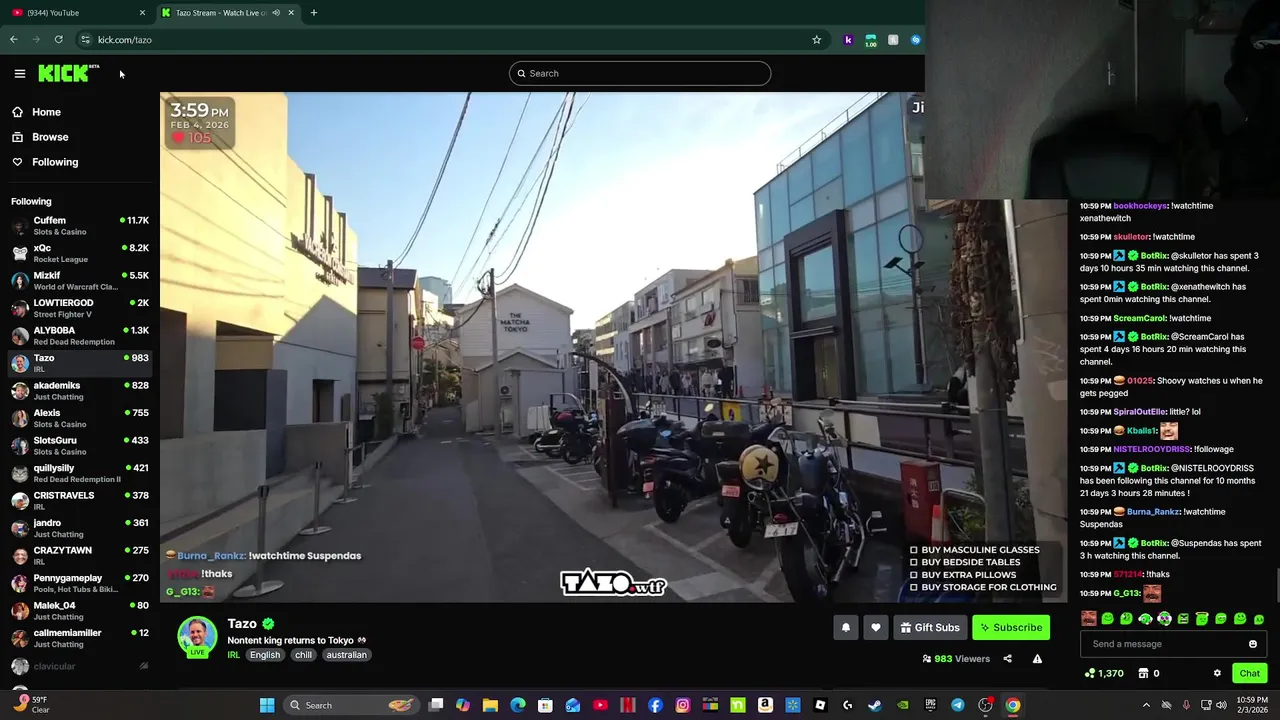Open Malek_04 channel in following list
1280x720 pixels.
click(x=80, y=611)
